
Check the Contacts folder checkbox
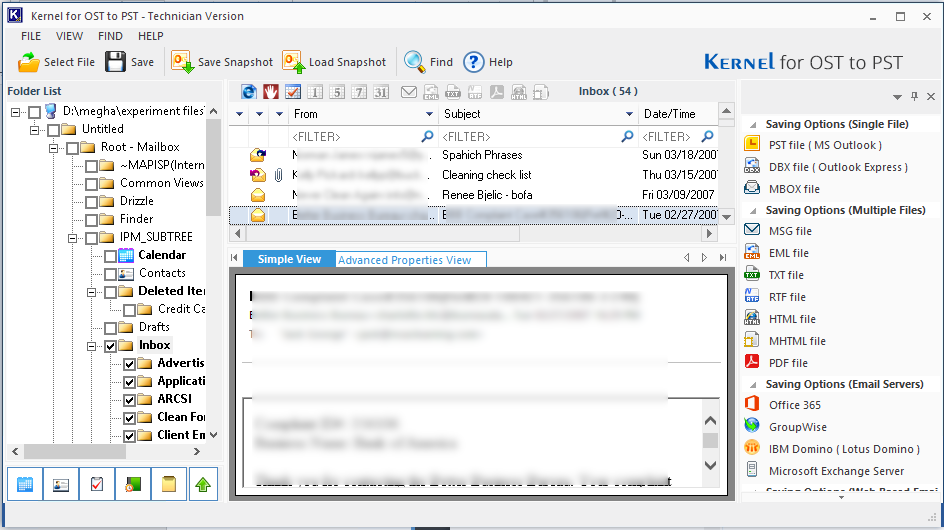pyautogui.click(x=110, y=275)
